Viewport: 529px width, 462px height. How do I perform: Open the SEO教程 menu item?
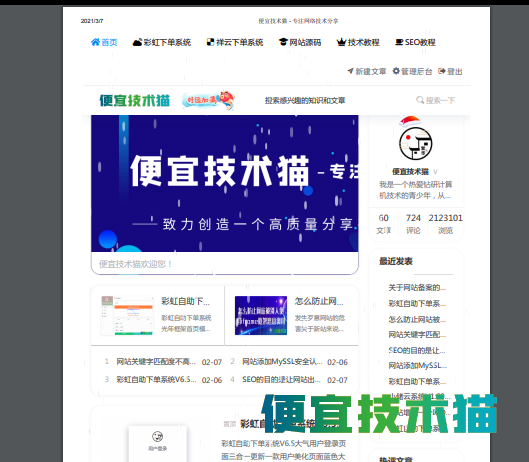tap(415, 42)
